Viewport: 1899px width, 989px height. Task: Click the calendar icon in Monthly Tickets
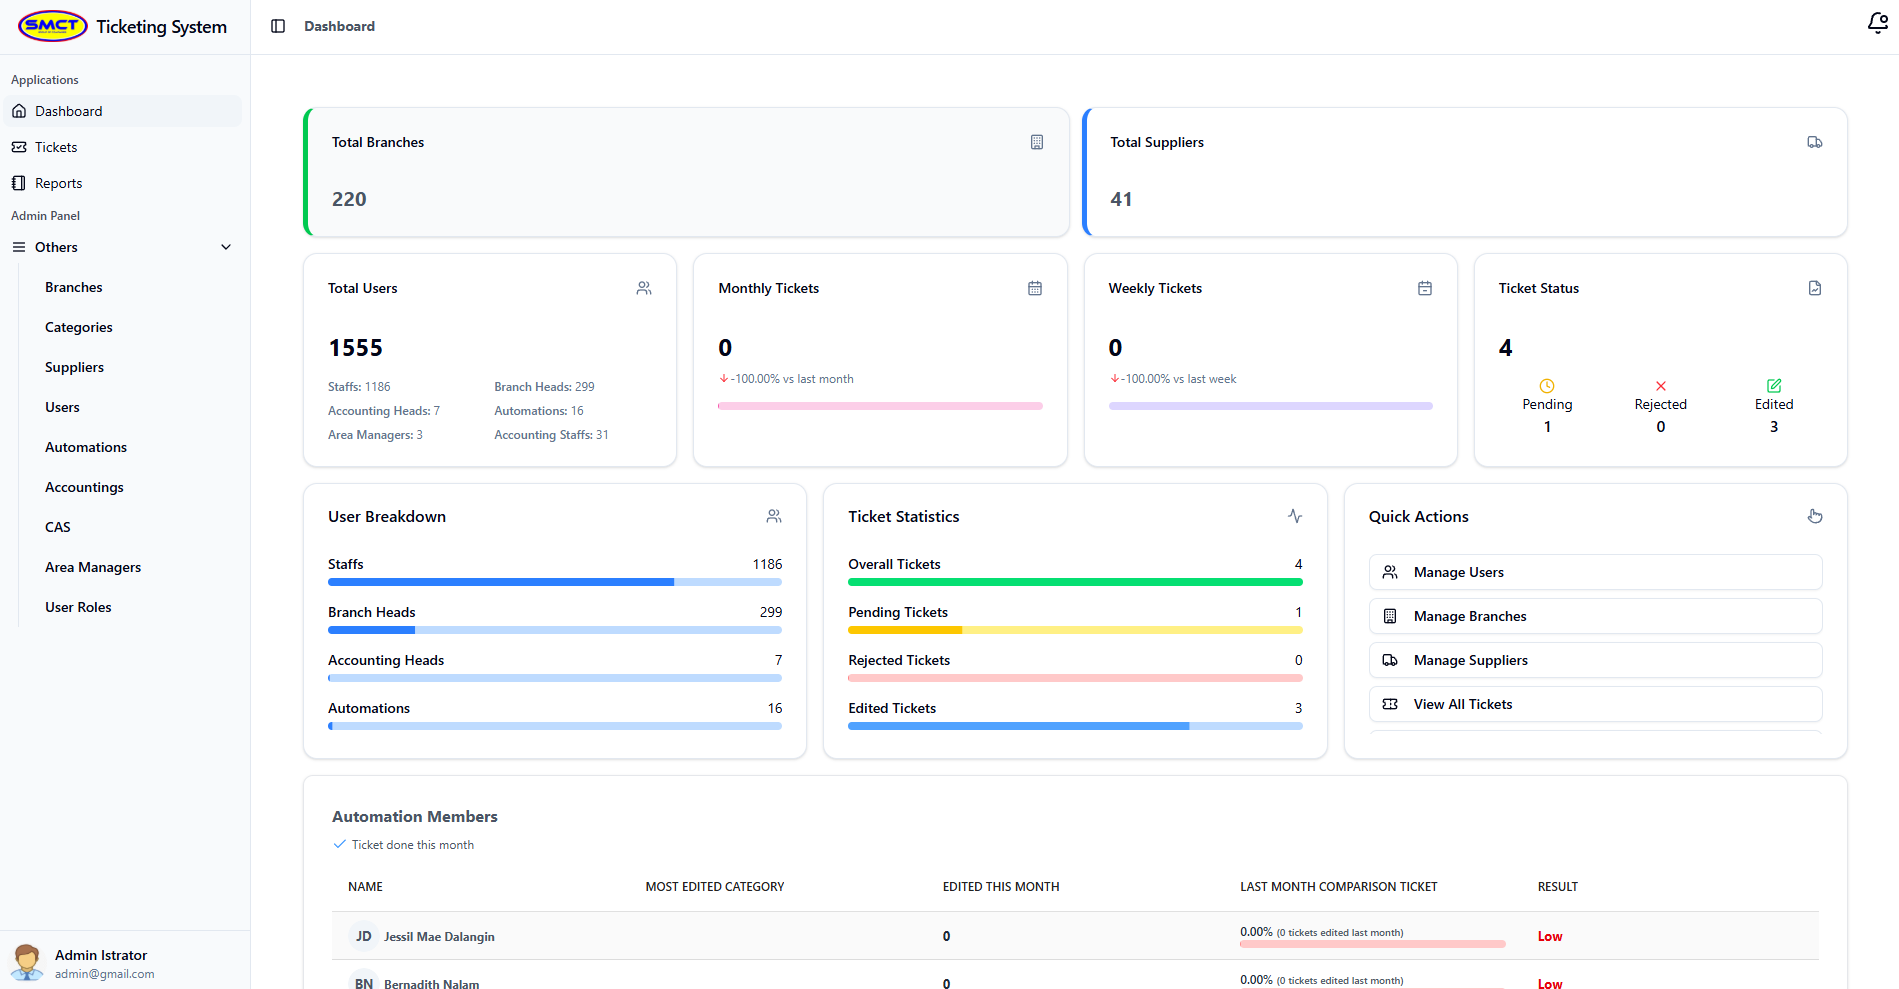1035,288
